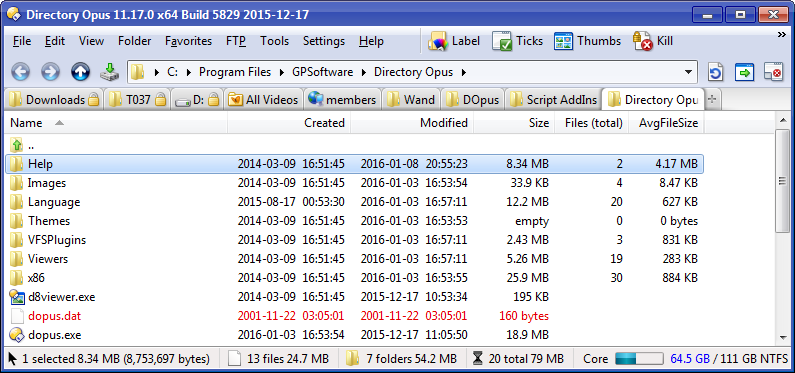Select GPSoftware in the path bar
Screen dimensions: 795x373
pos(322,72)
